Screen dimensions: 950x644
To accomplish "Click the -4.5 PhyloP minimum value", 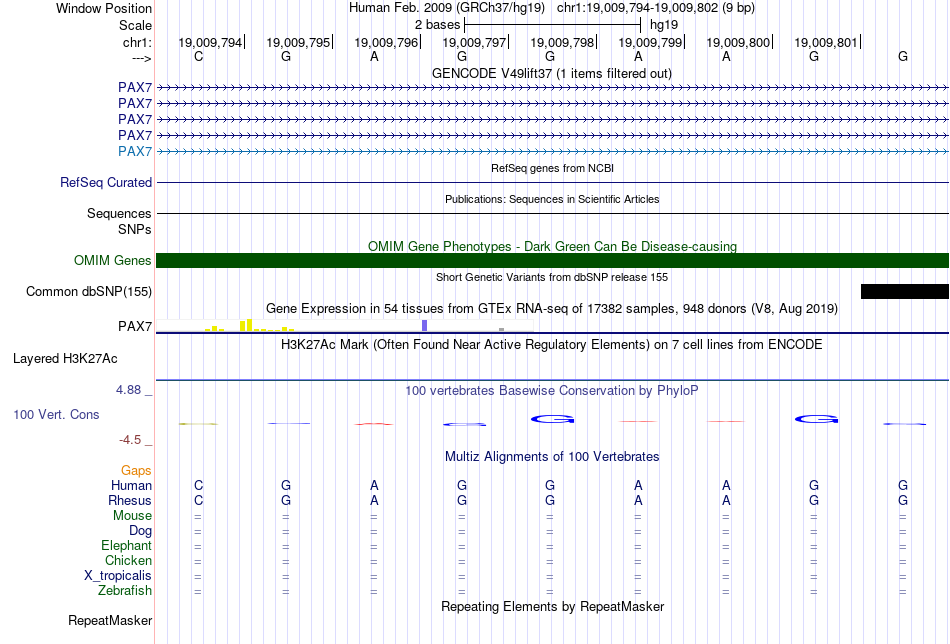I will (130, 440).
